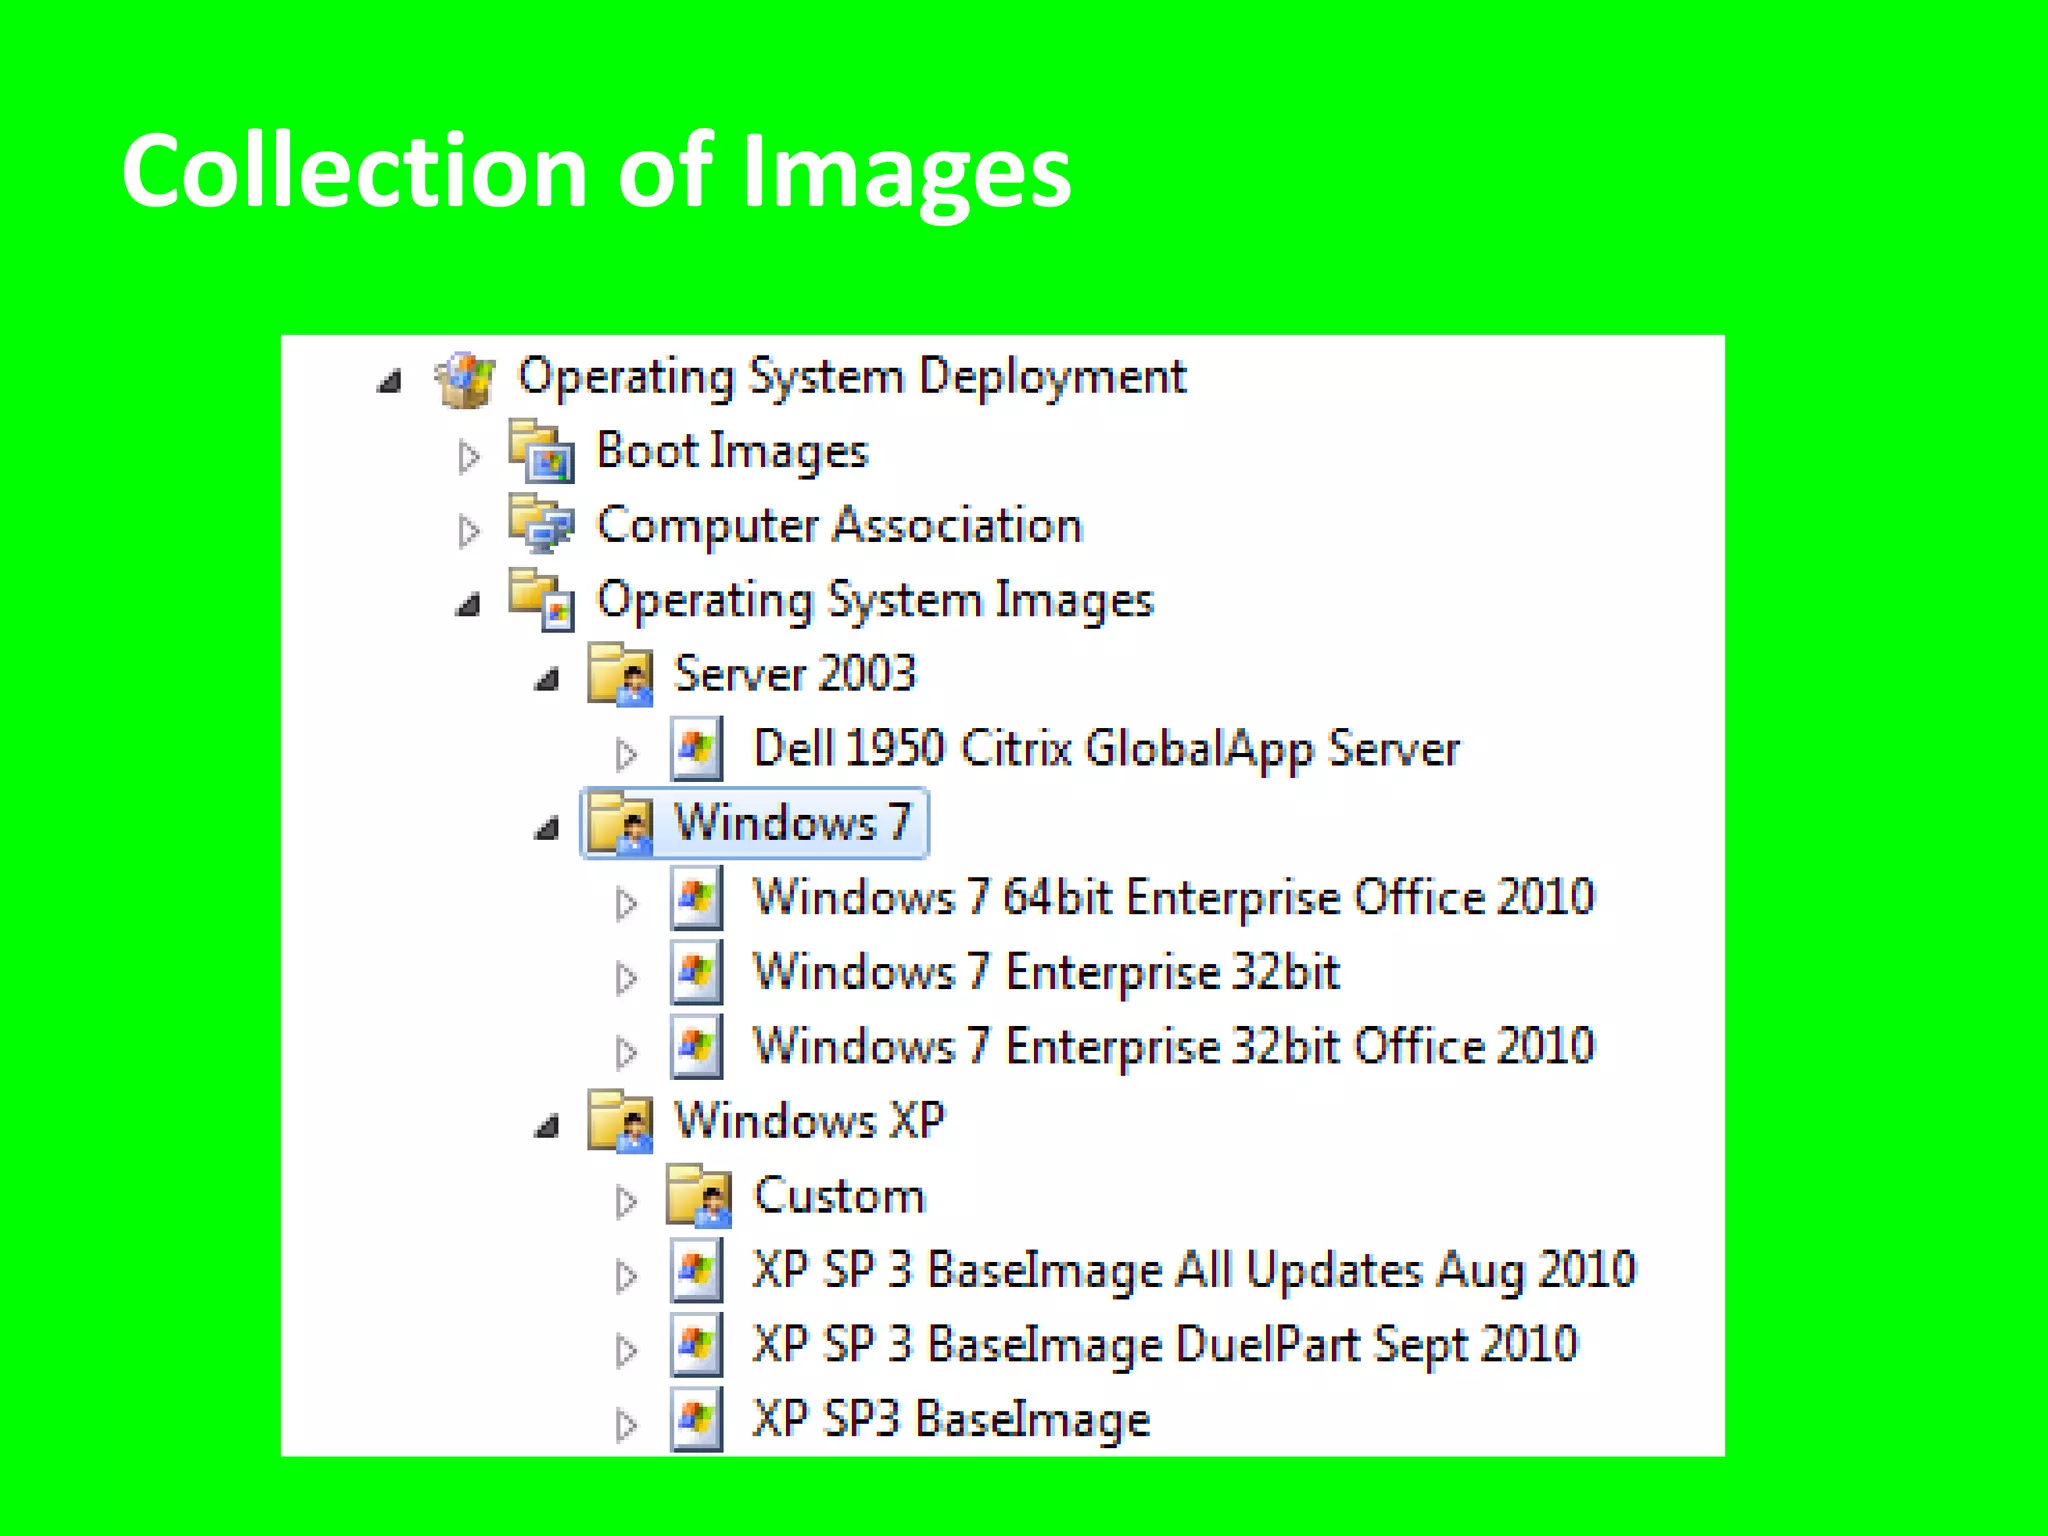Collapse the Operating System Deployment node
The width and height of the screenshot is (2048, 1536).
pos(390,381)
